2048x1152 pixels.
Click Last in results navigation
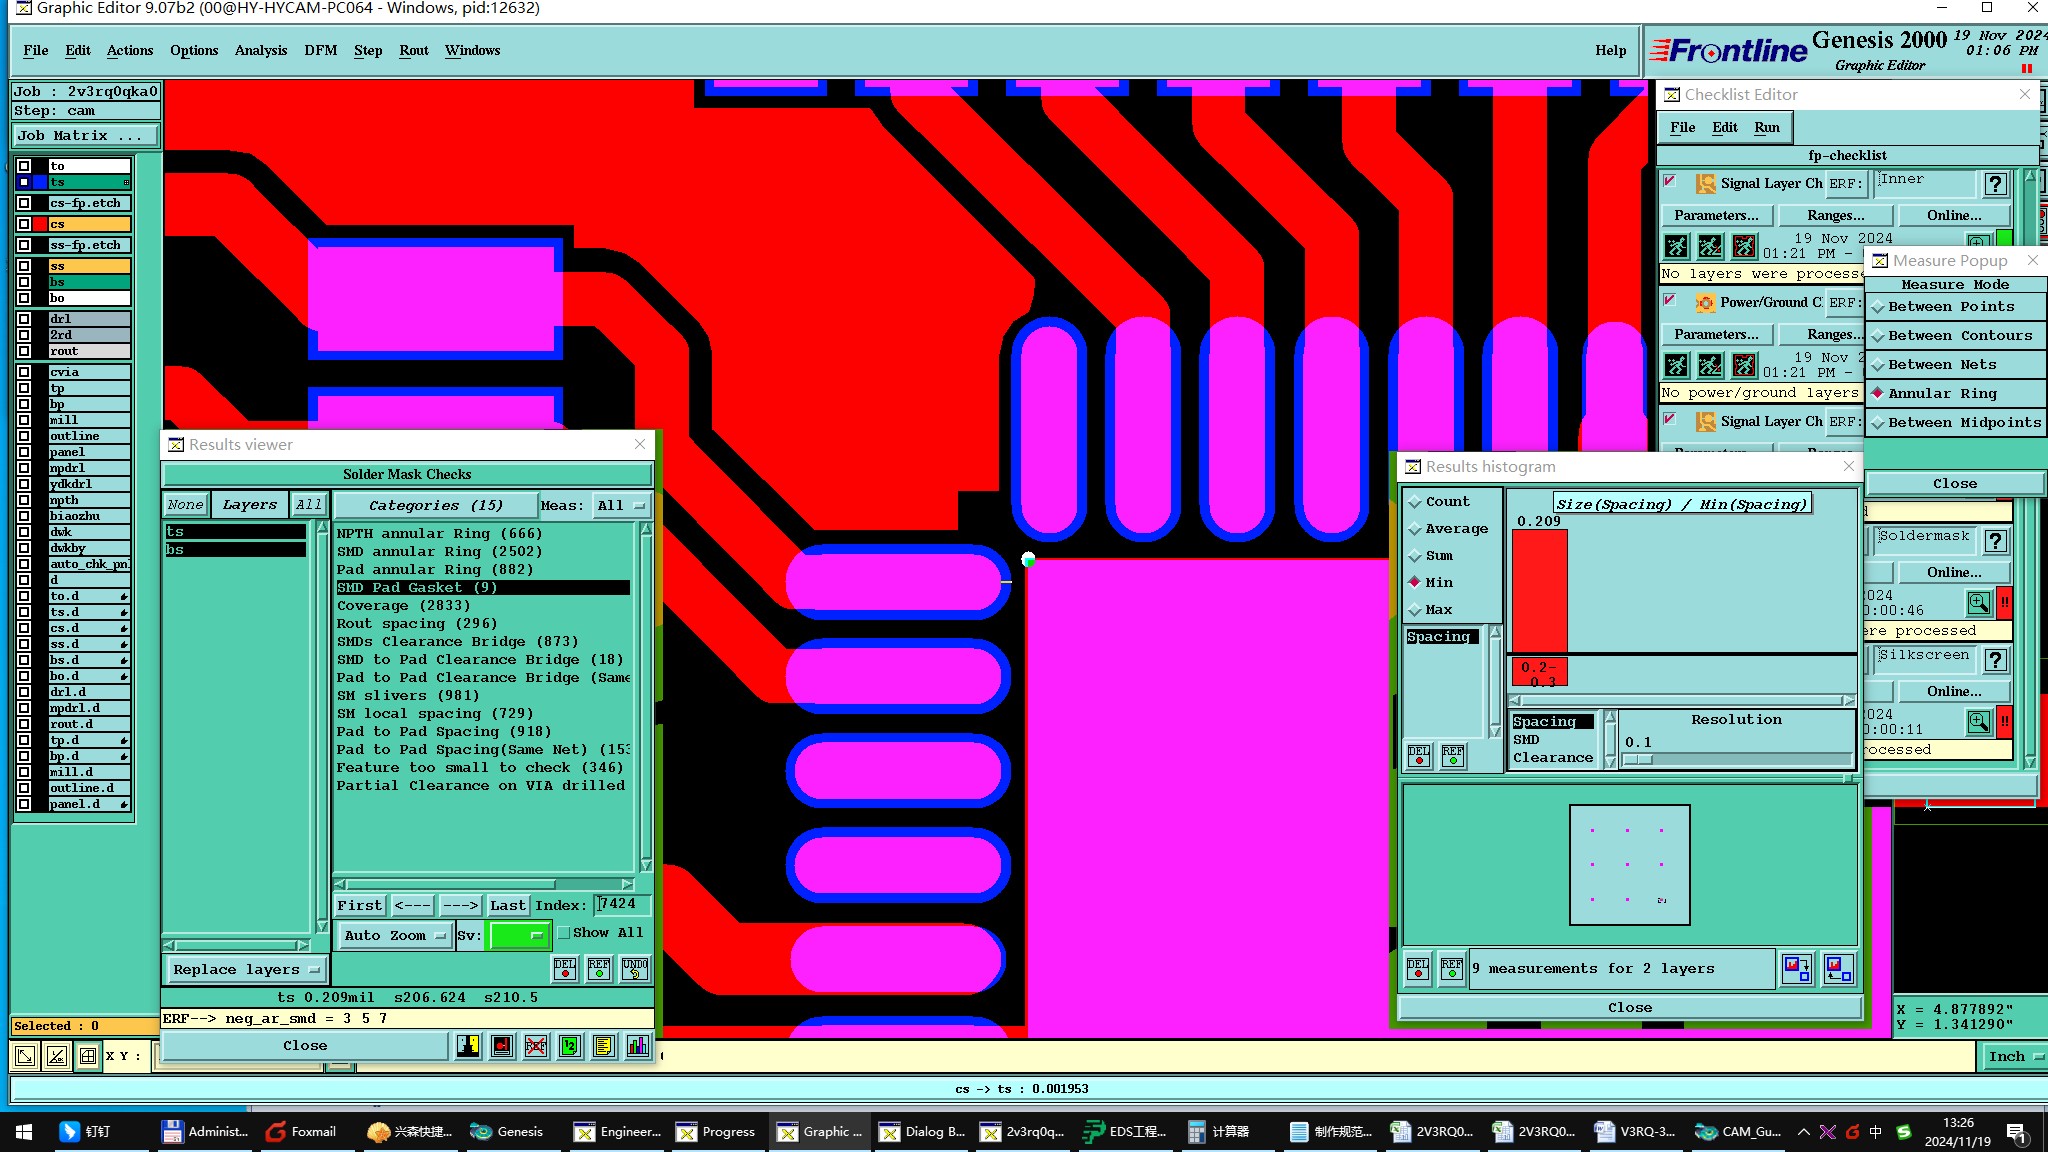507,906
